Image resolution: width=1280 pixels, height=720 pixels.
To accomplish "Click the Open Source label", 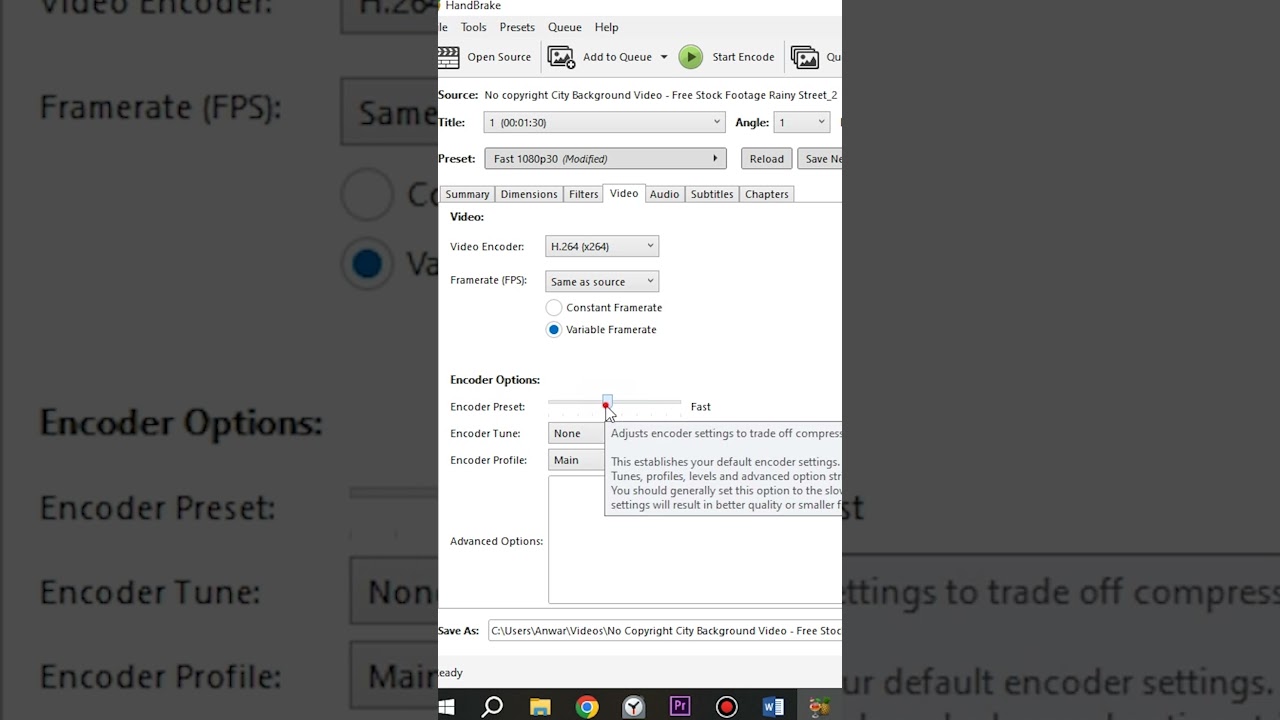I will (x=499, y=57).
